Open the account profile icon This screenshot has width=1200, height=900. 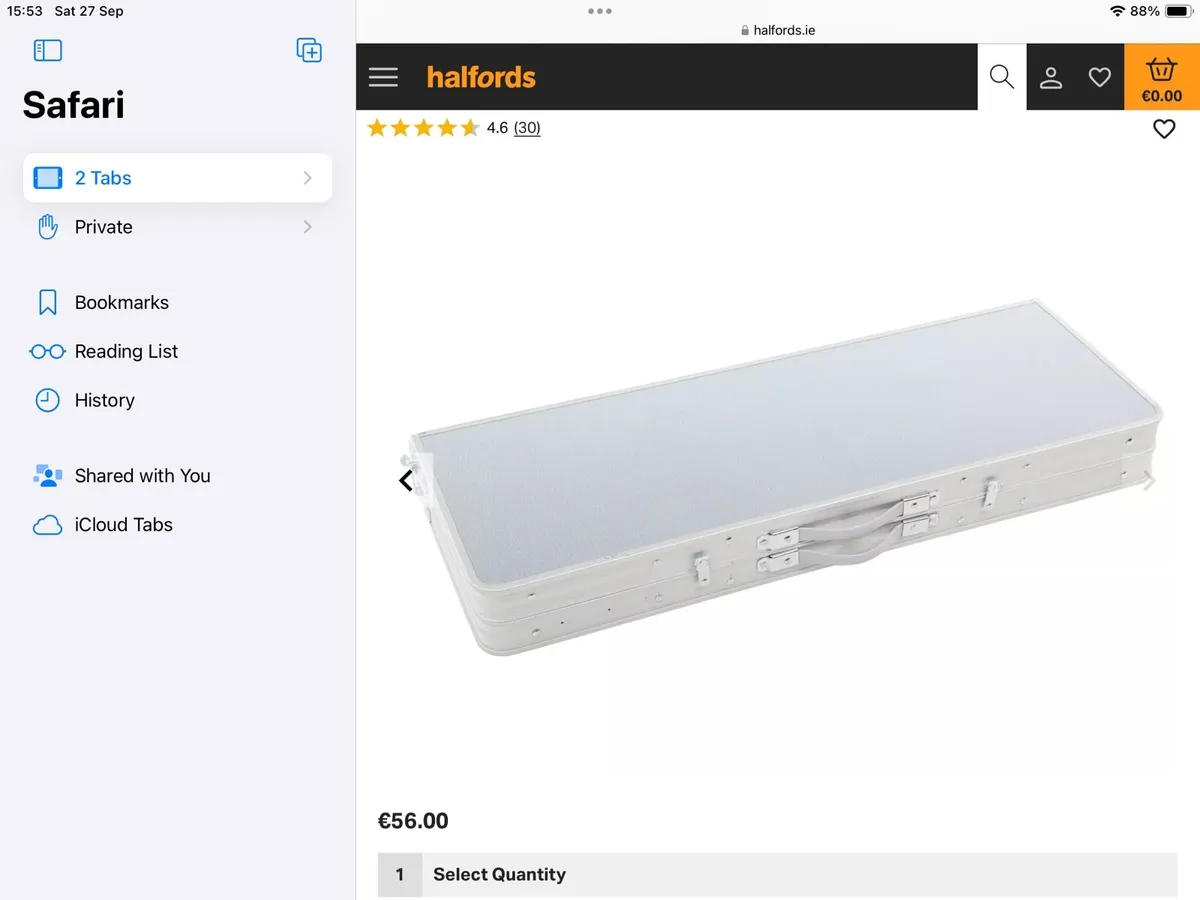1050,77
